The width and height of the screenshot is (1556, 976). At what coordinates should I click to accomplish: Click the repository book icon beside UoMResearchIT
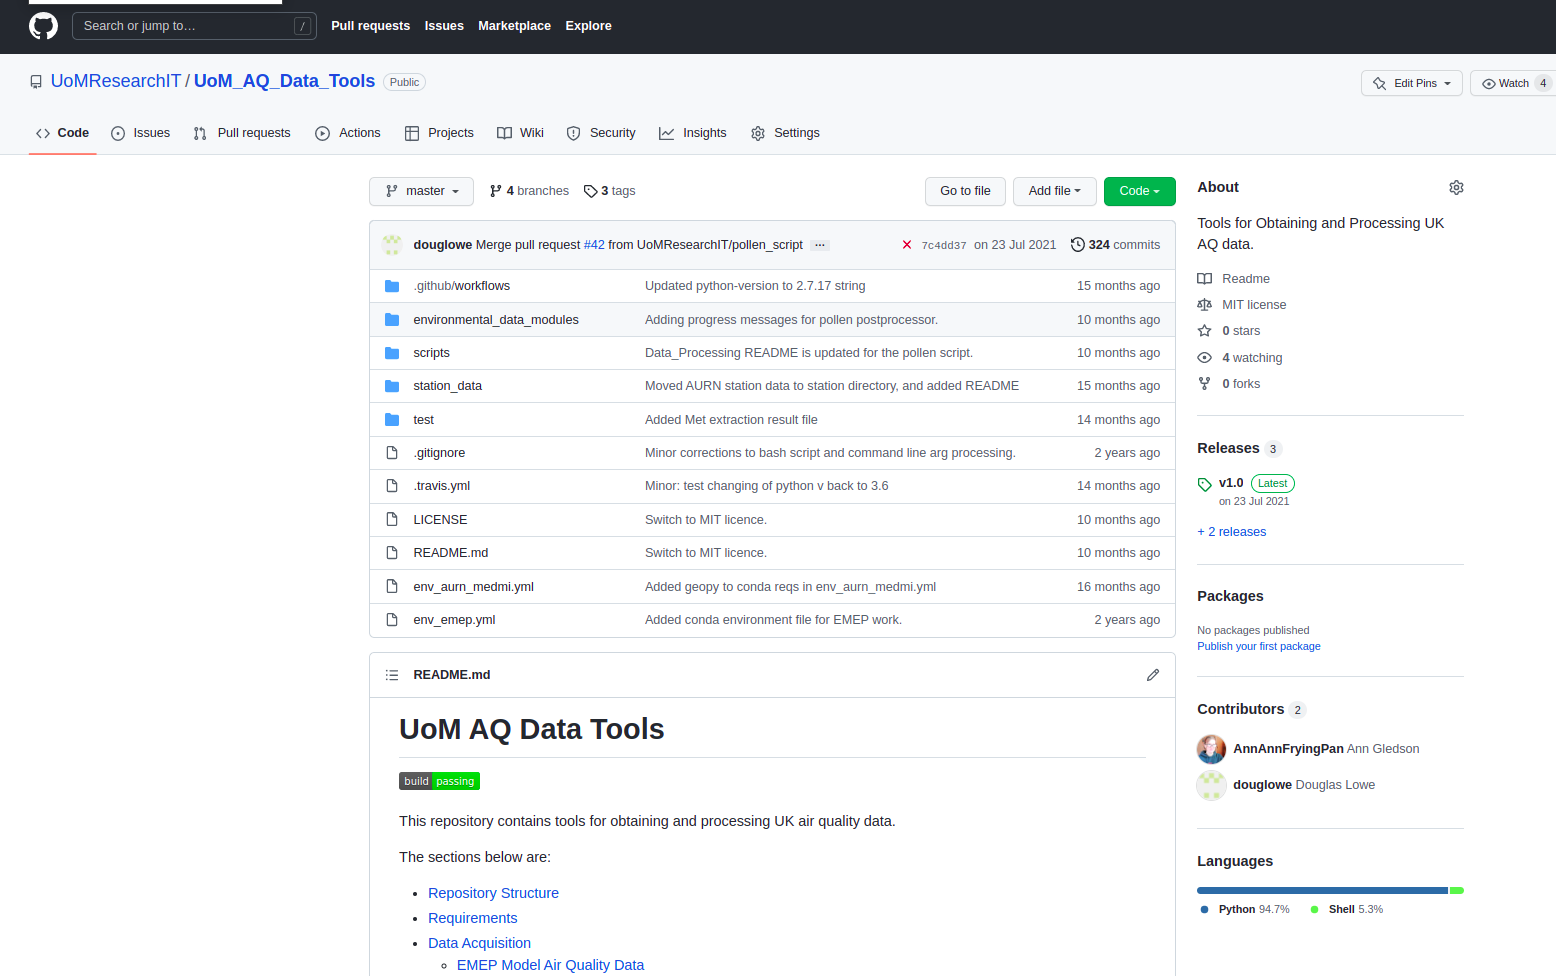36,82
